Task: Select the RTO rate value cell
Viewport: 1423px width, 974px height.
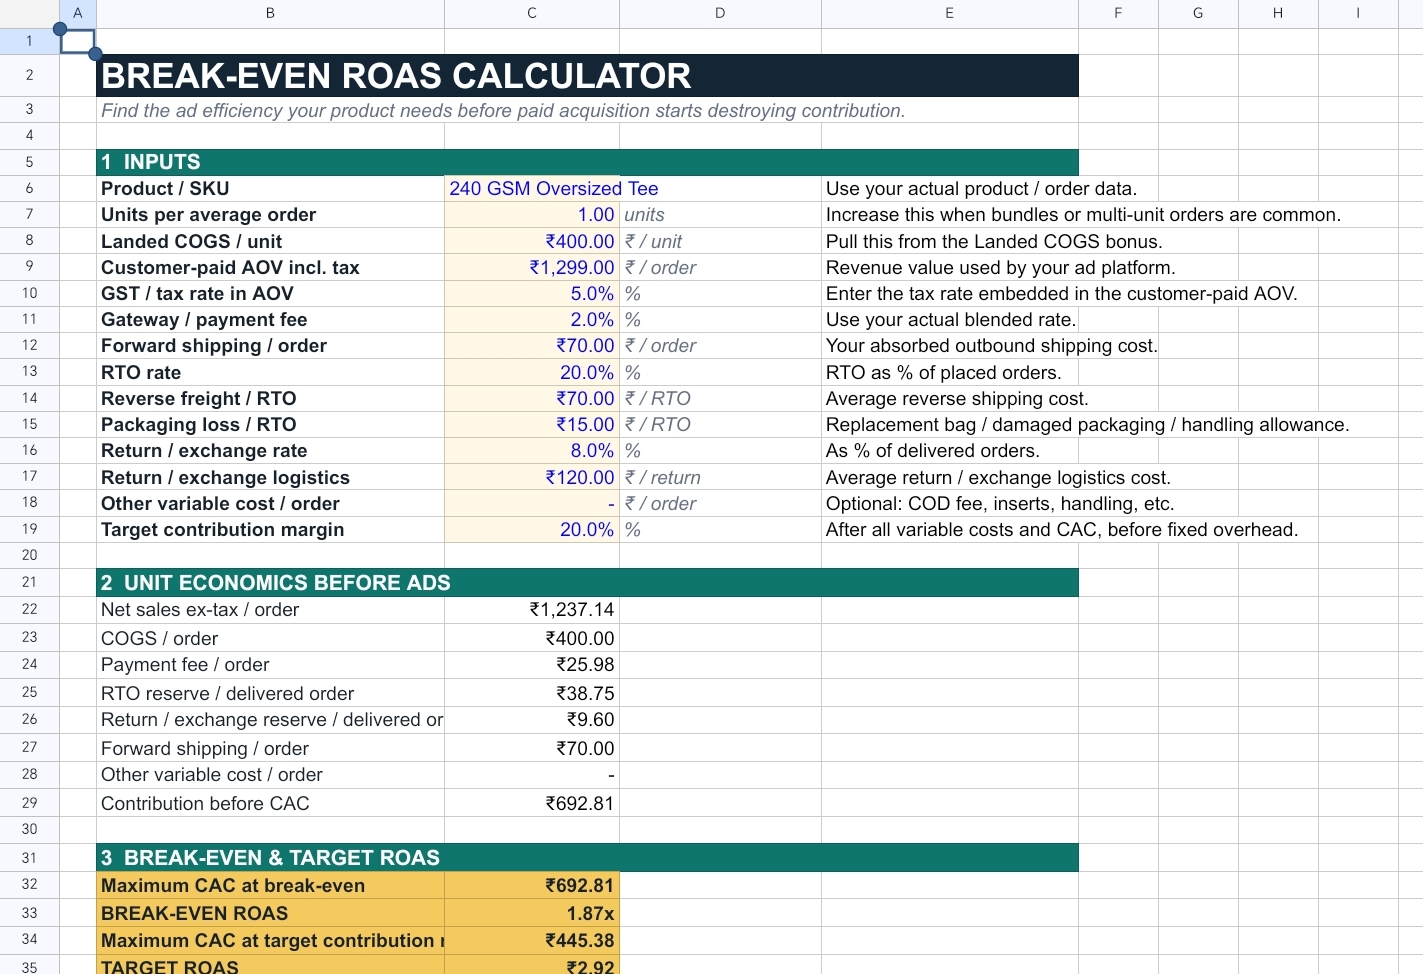Action: click(532, 372)
